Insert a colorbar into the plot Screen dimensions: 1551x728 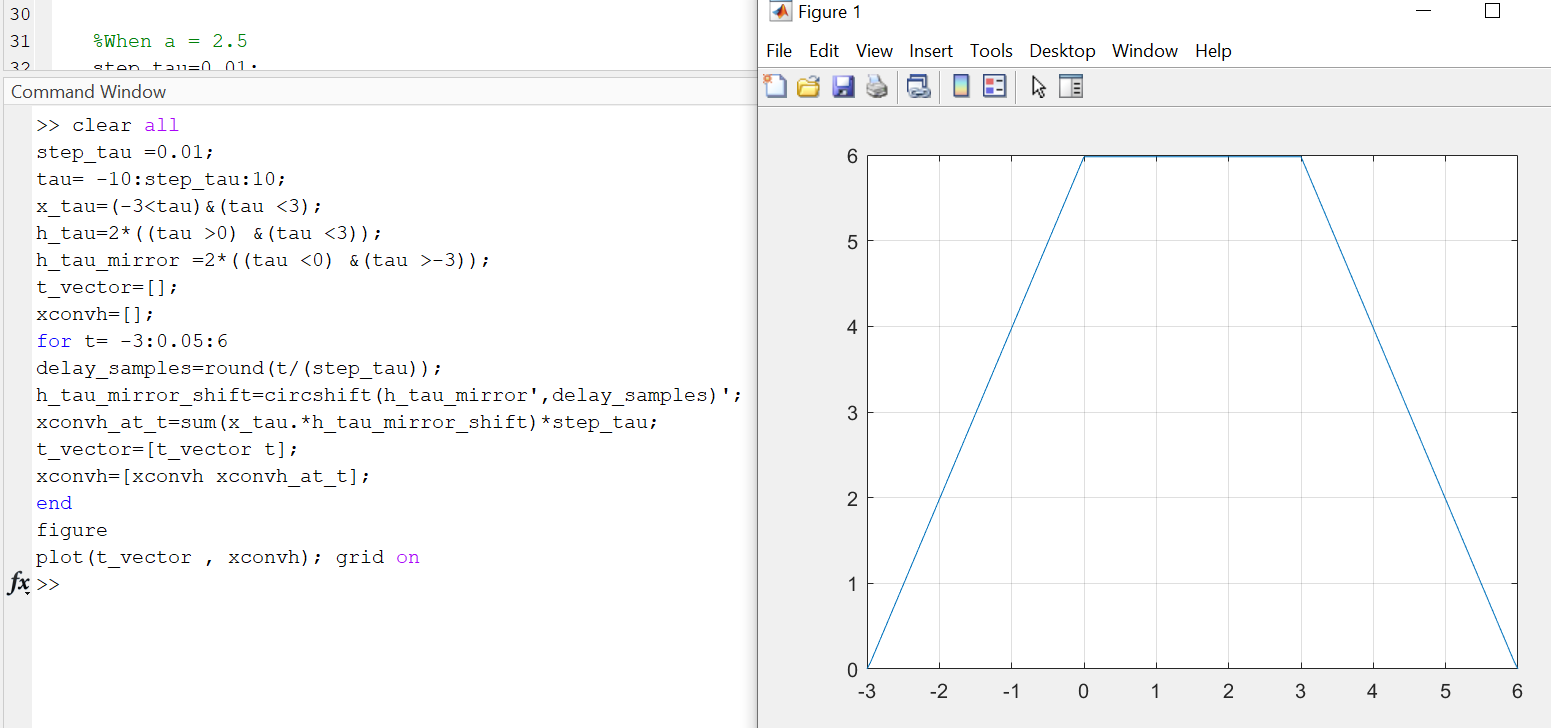961,86
